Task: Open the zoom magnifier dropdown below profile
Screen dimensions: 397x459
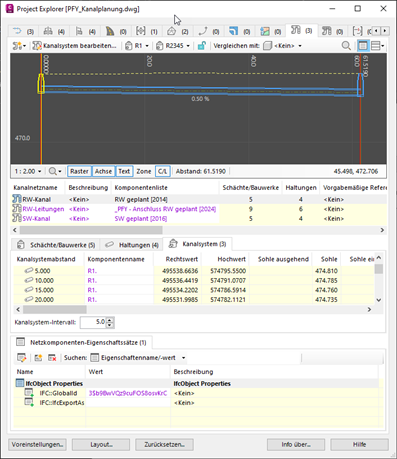Action: 55,171
